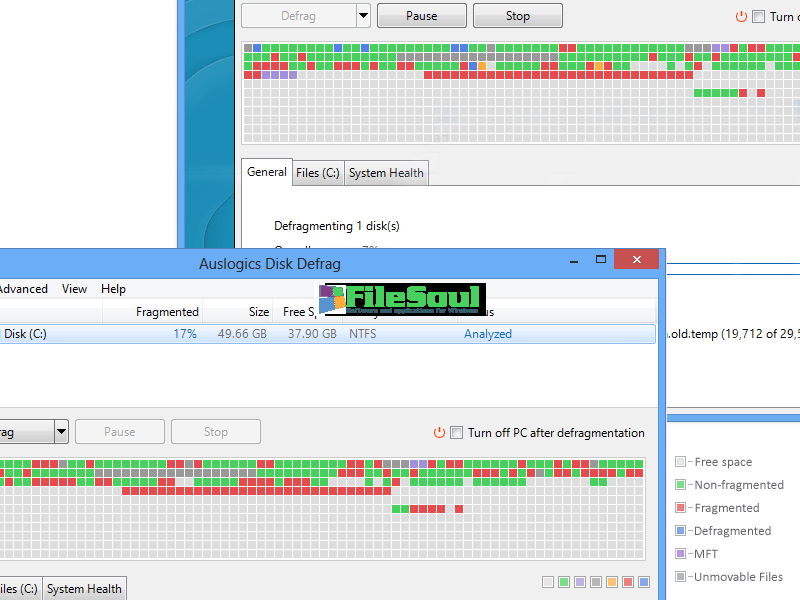Viewport: 800px width, 600px height.
Task: Click the blue swatch in the bottom legend row
Action: click(x=644, y=582)
